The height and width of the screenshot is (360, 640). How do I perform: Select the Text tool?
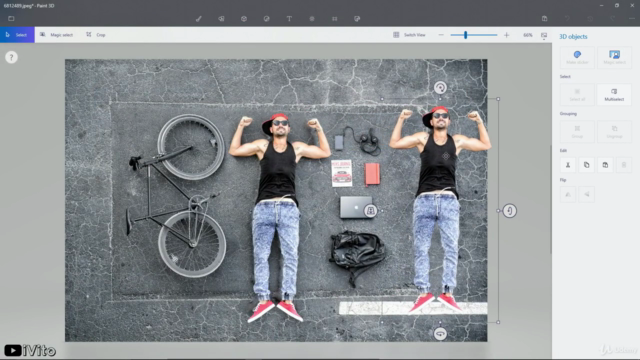pos(289,19)
